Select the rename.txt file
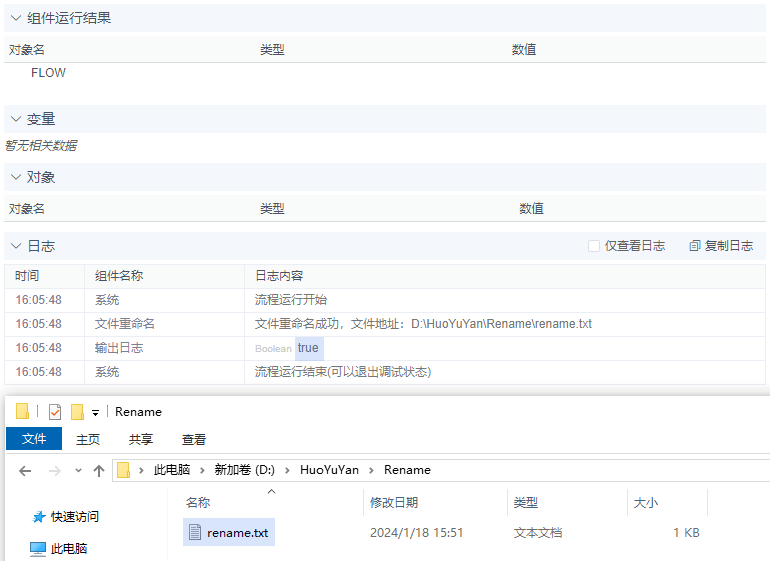The height and width of the screenshot is (561, 770). tap(229, 532)
